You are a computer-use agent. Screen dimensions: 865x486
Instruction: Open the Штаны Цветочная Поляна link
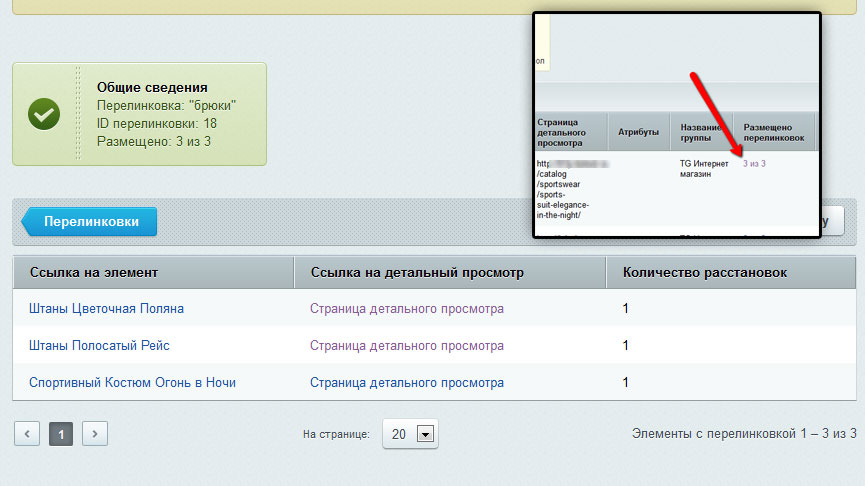click(x=106, y=309)
